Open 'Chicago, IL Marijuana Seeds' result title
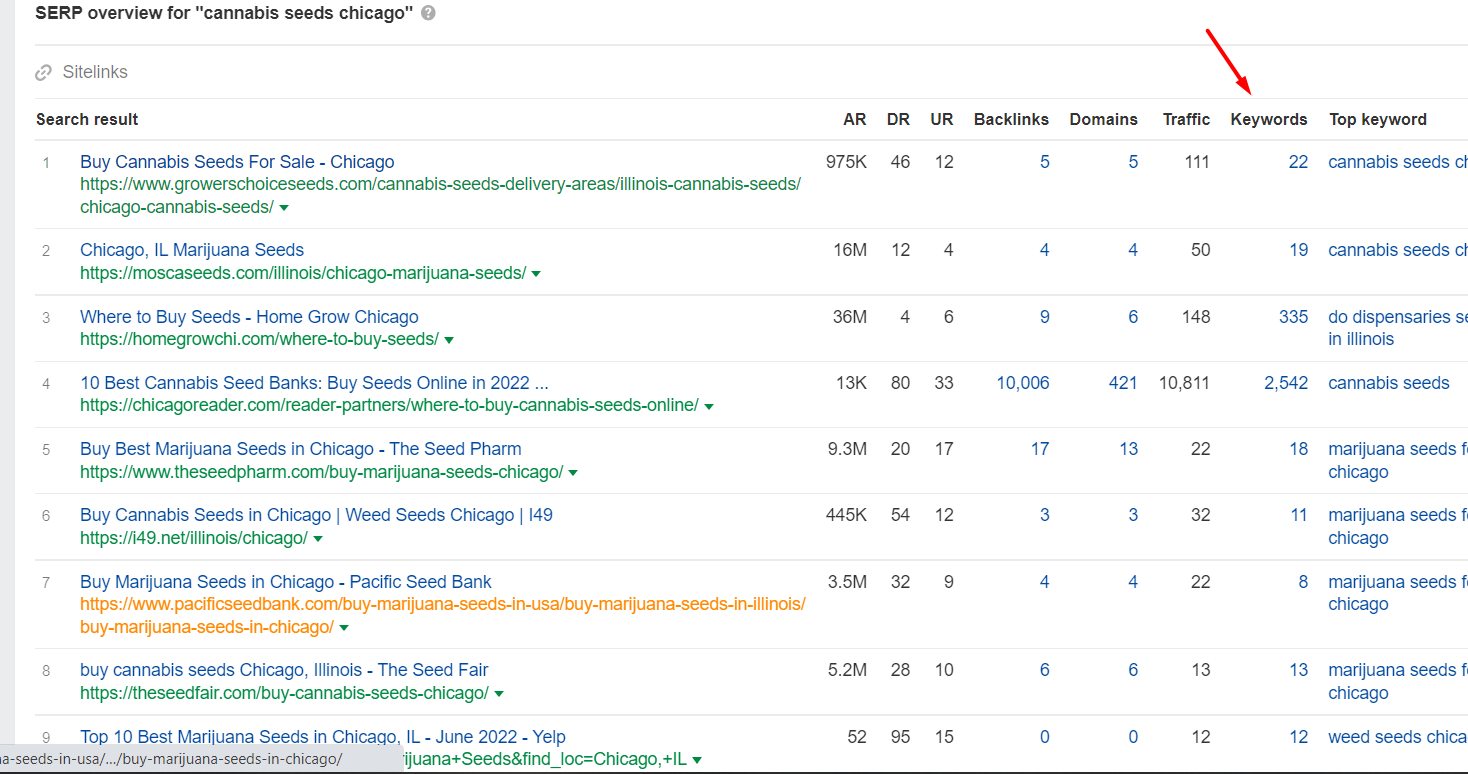Viewport: 1468px width, 774px height. tap(192, 250)
